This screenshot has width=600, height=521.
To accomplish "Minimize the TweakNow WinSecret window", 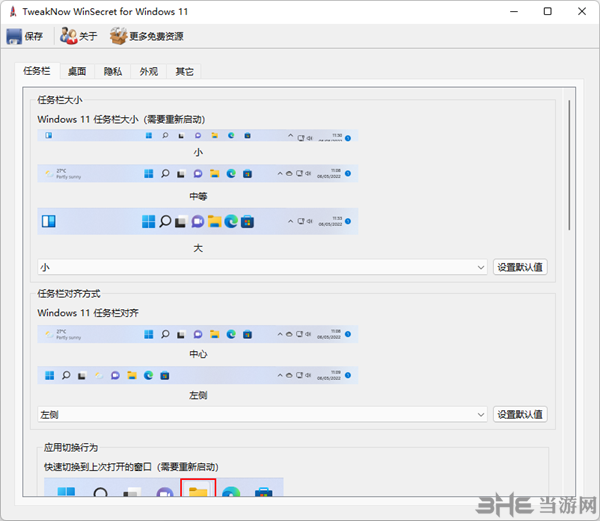I will coord(514,11).
